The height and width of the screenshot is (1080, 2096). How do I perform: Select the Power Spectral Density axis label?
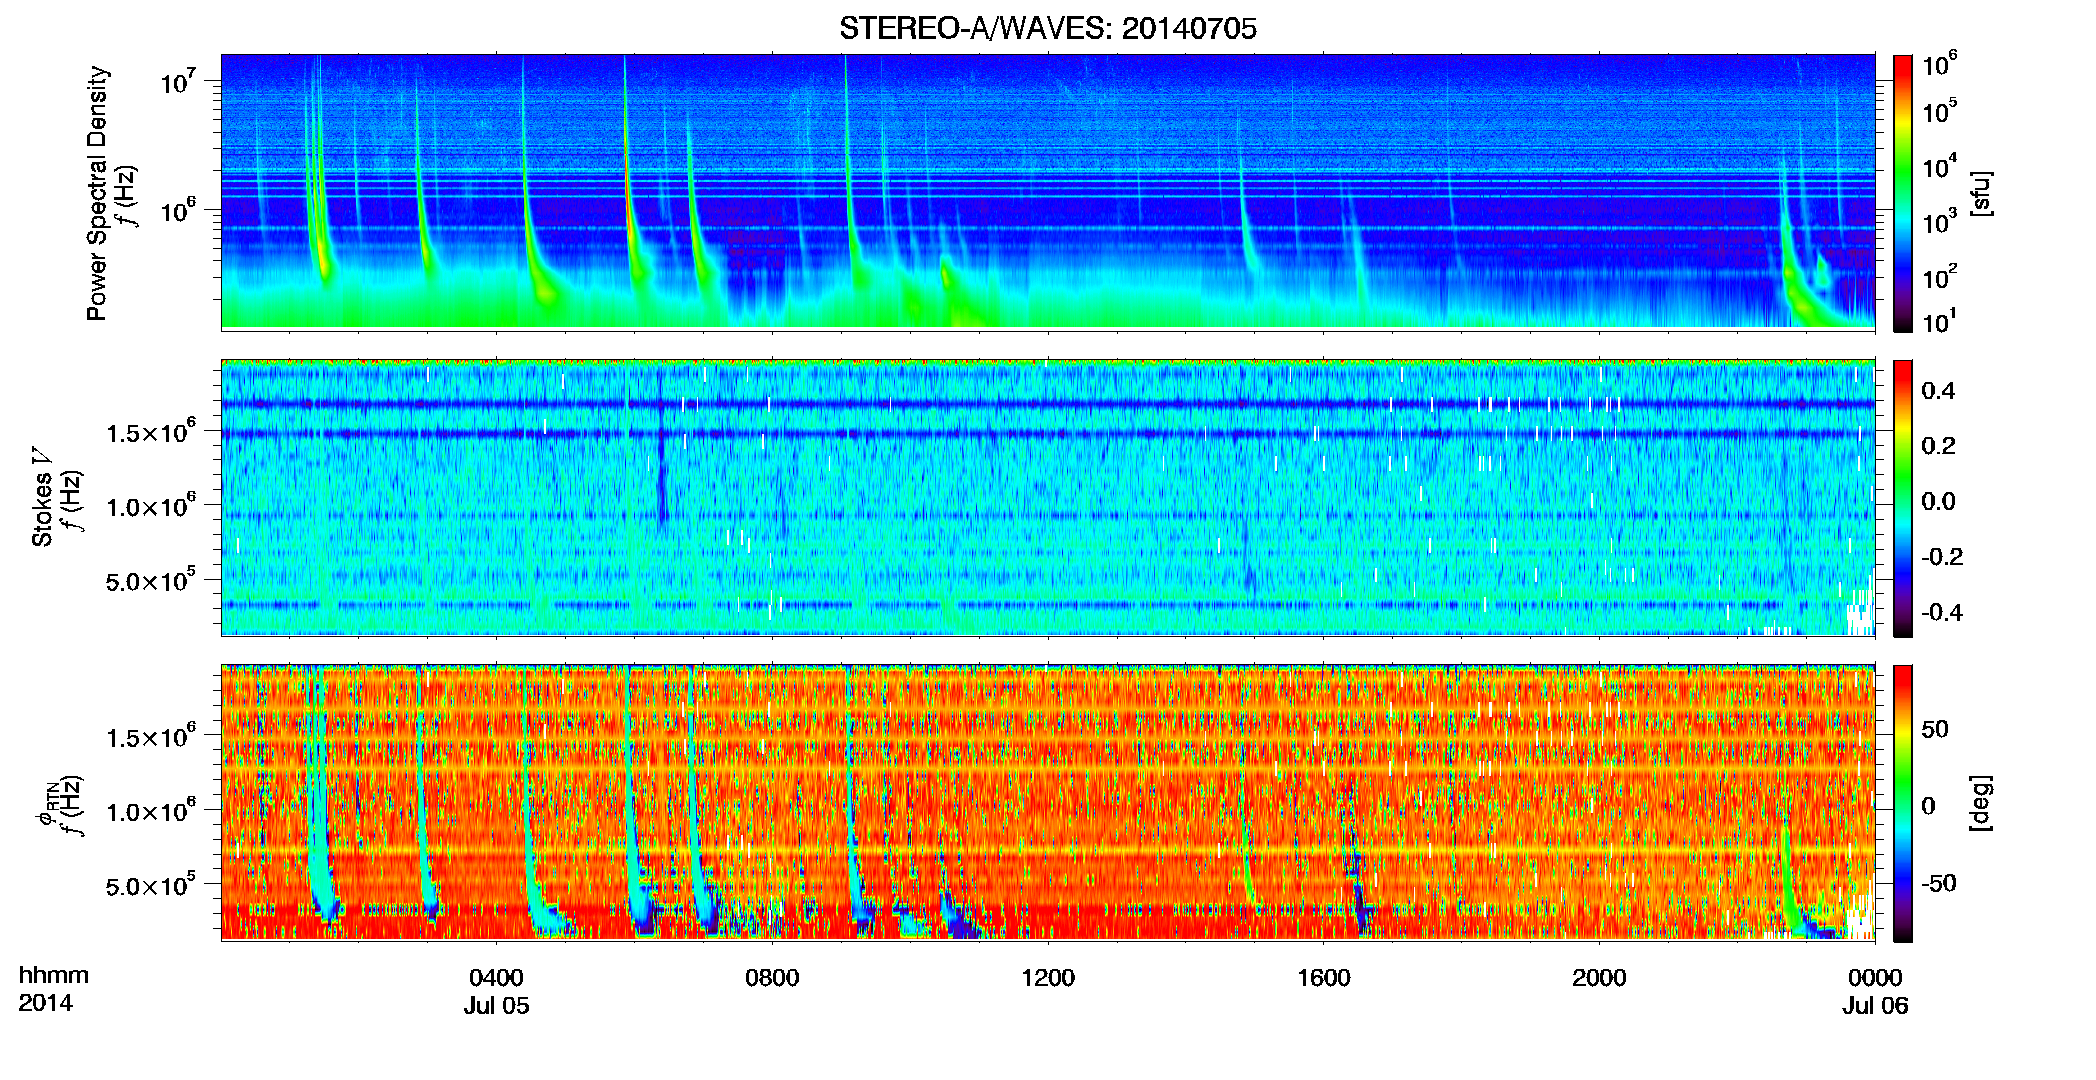coord(97,193)
